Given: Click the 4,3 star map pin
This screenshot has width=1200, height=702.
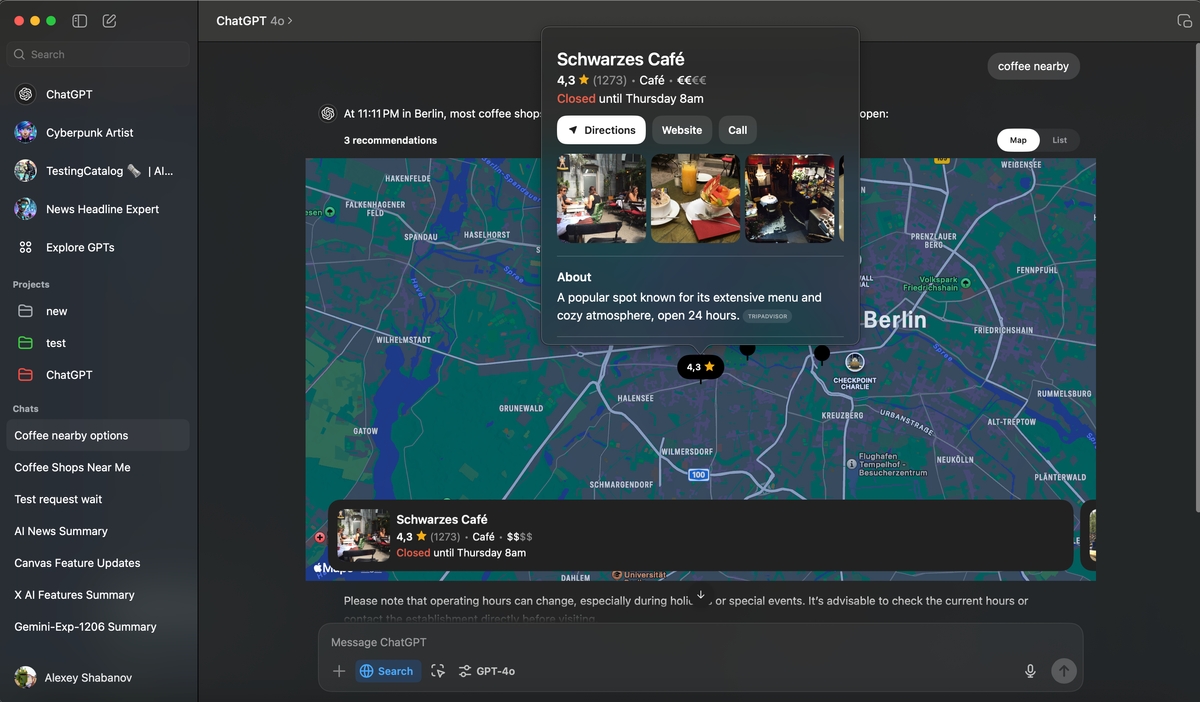Looking at the screenshot, I should [700, 367].
